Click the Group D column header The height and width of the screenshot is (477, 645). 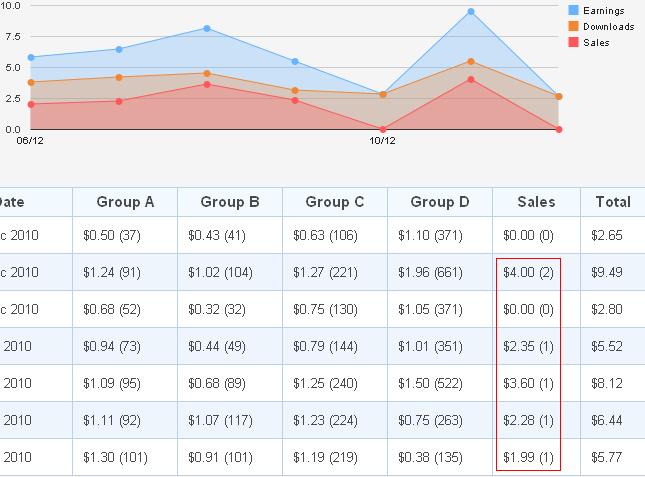[440, 202]
